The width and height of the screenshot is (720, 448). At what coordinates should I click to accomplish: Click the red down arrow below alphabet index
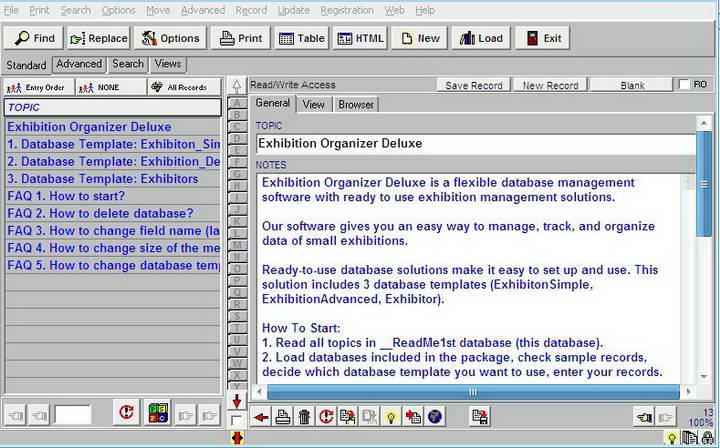237,402
